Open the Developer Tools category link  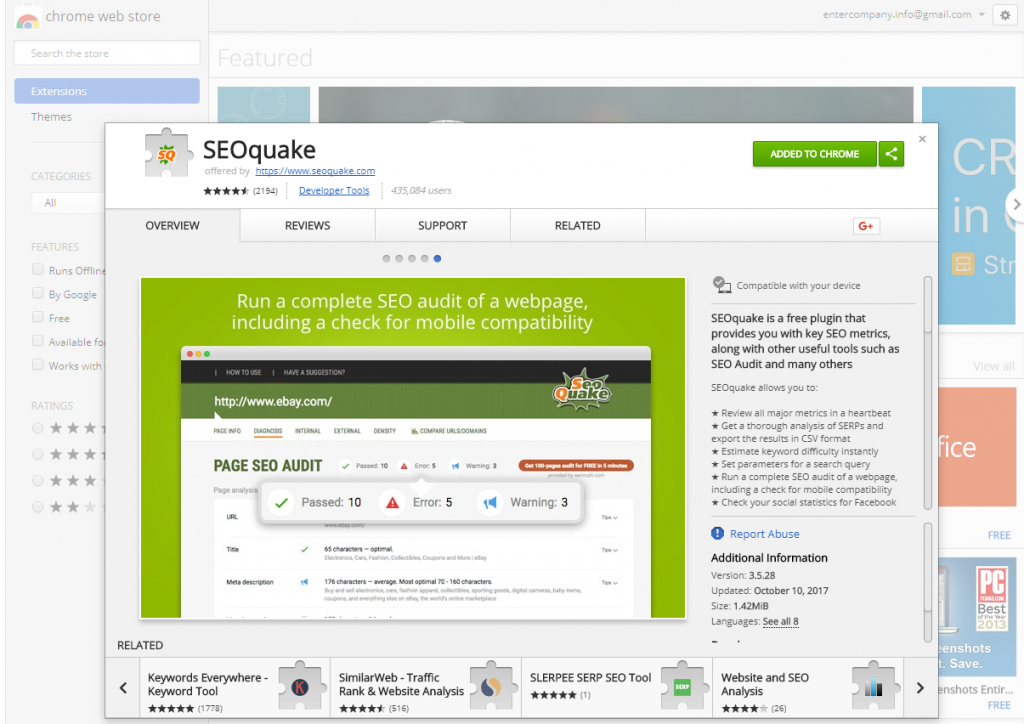click(x=334, y=191)
